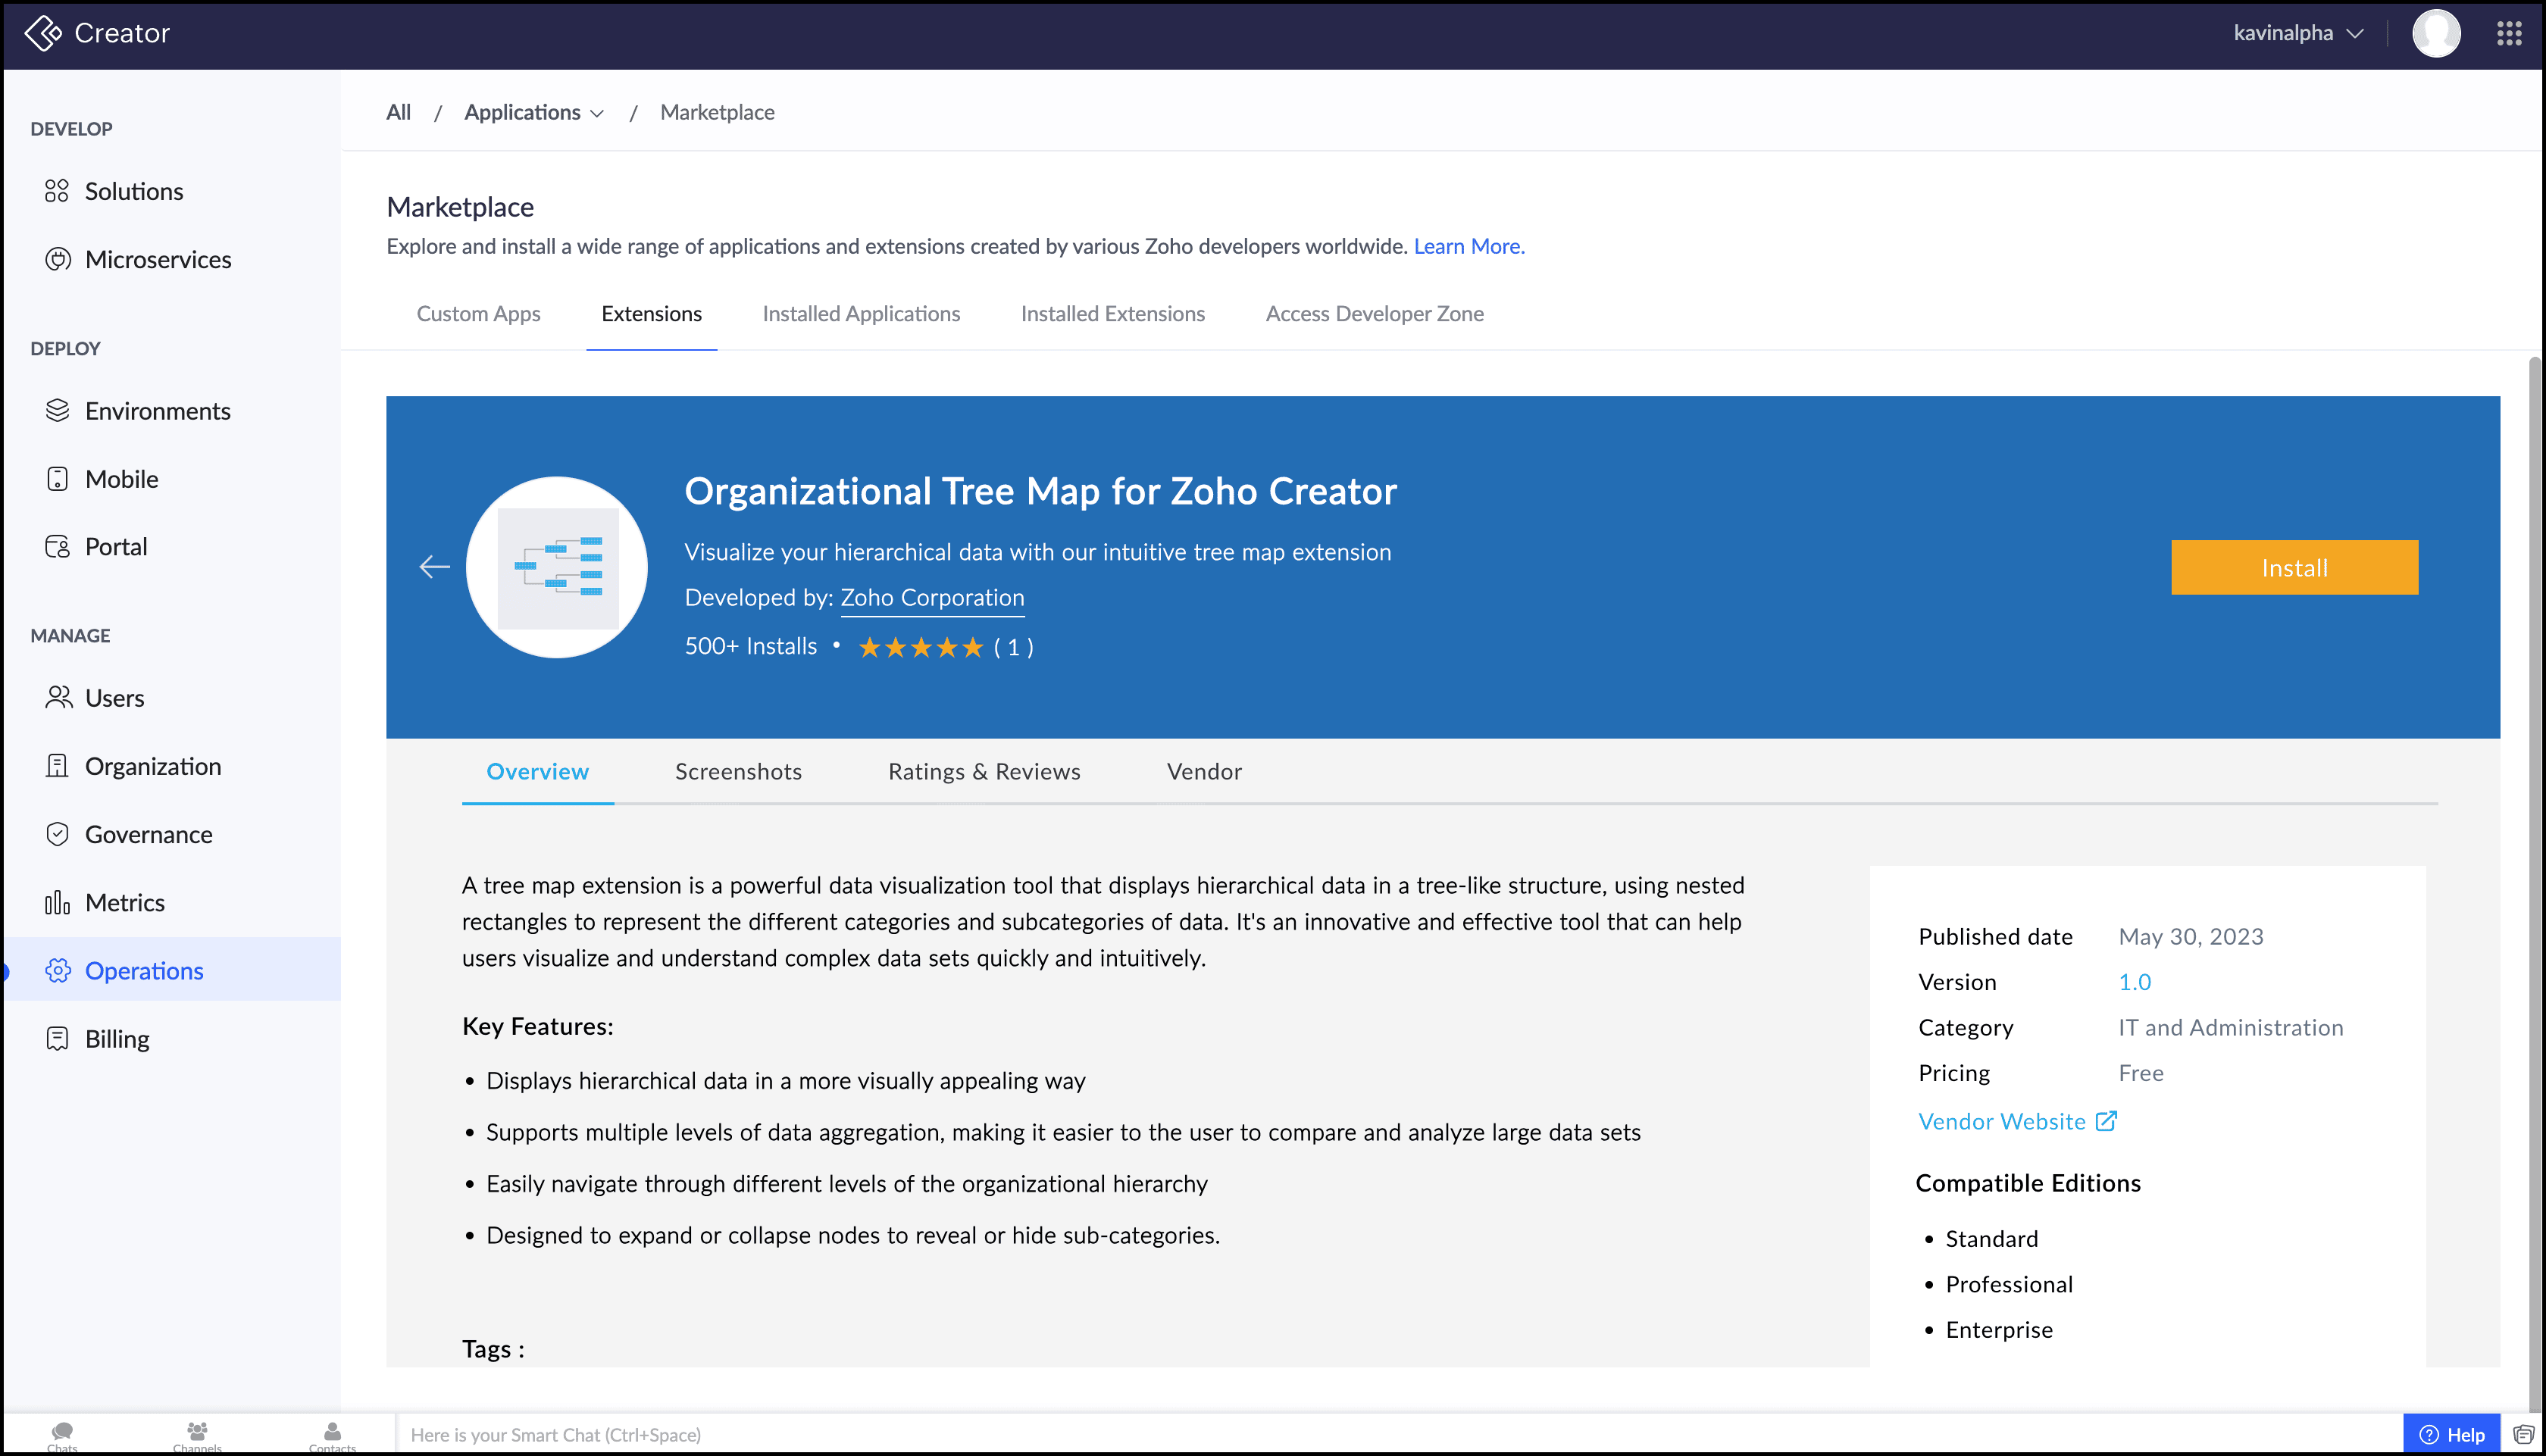Open the Zoho Corporation developer link

932,598
